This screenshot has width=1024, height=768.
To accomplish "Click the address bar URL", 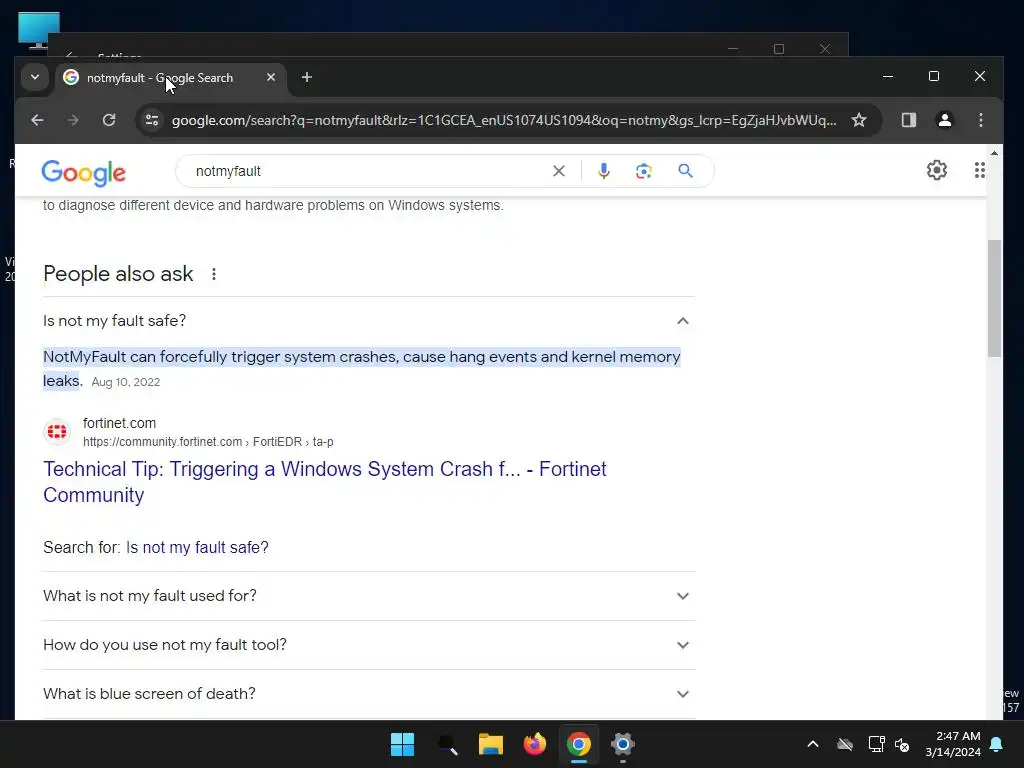I will pos(504,120).
